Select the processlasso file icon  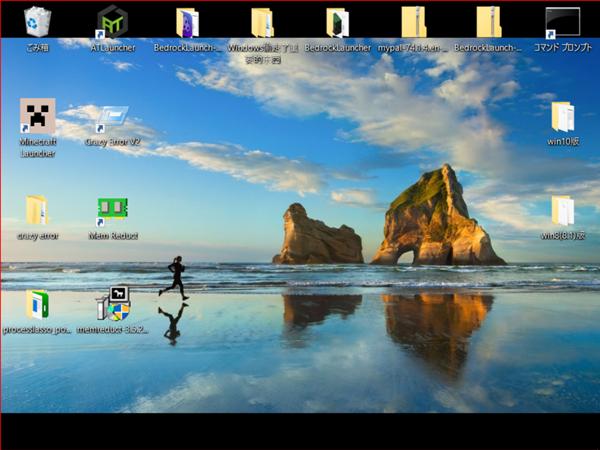pyautogui.click(x=37, y=304)
